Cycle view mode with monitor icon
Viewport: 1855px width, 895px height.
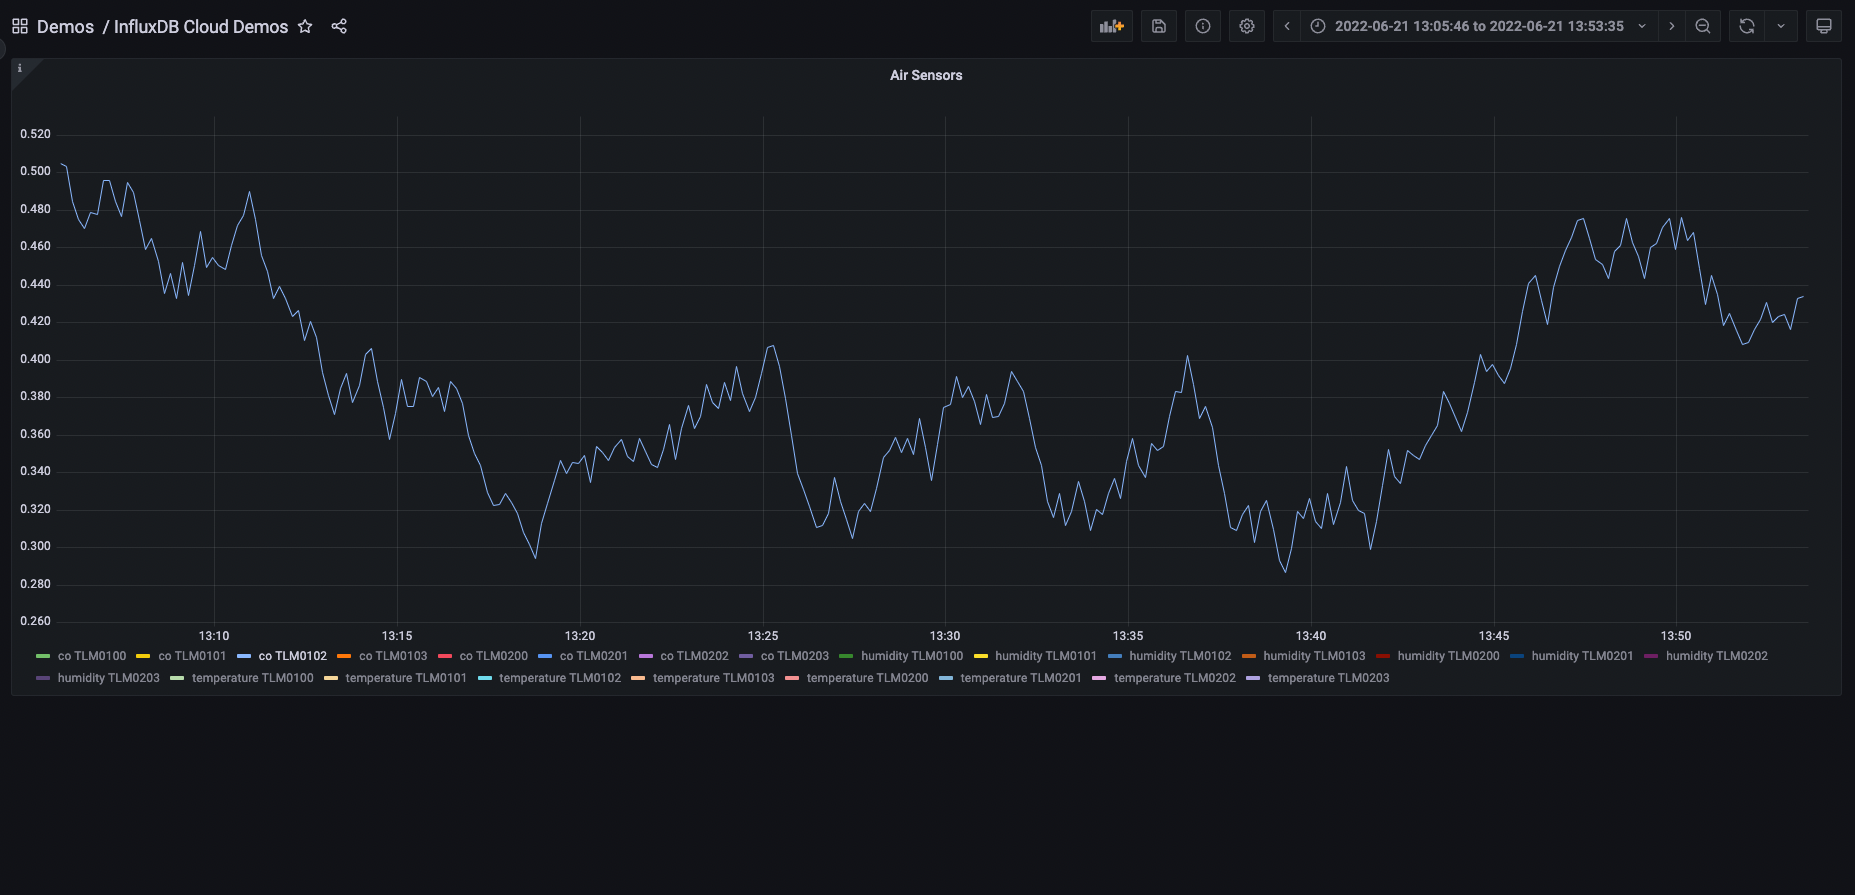pos(1823,27)
